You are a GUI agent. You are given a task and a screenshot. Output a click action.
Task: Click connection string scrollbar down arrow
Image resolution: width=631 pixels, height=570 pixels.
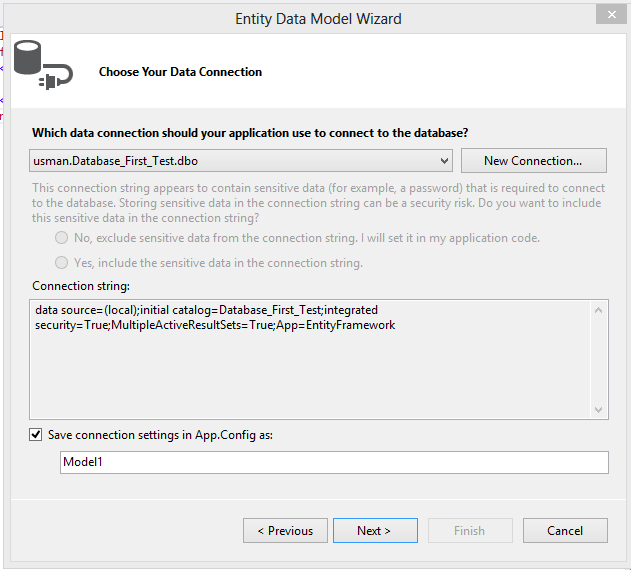pos(598,410)
